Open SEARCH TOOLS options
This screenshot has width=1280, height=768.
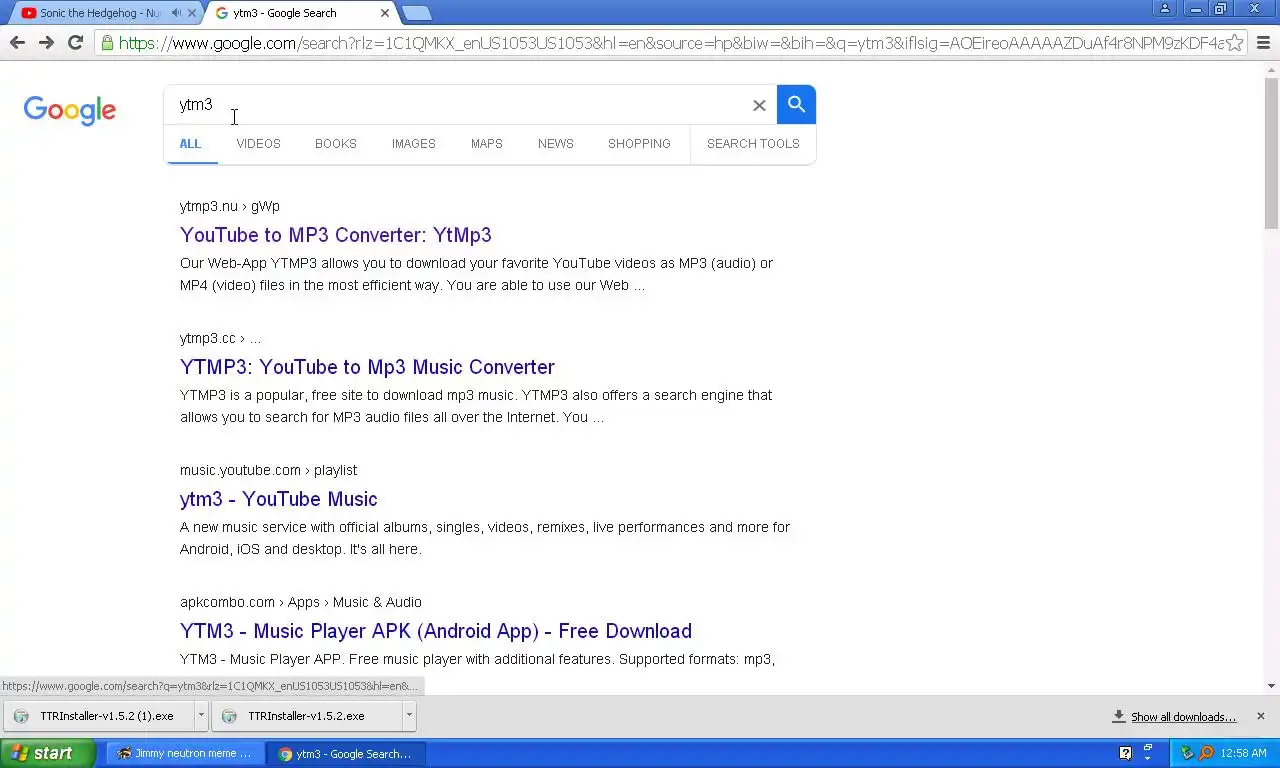click(753, 143)
